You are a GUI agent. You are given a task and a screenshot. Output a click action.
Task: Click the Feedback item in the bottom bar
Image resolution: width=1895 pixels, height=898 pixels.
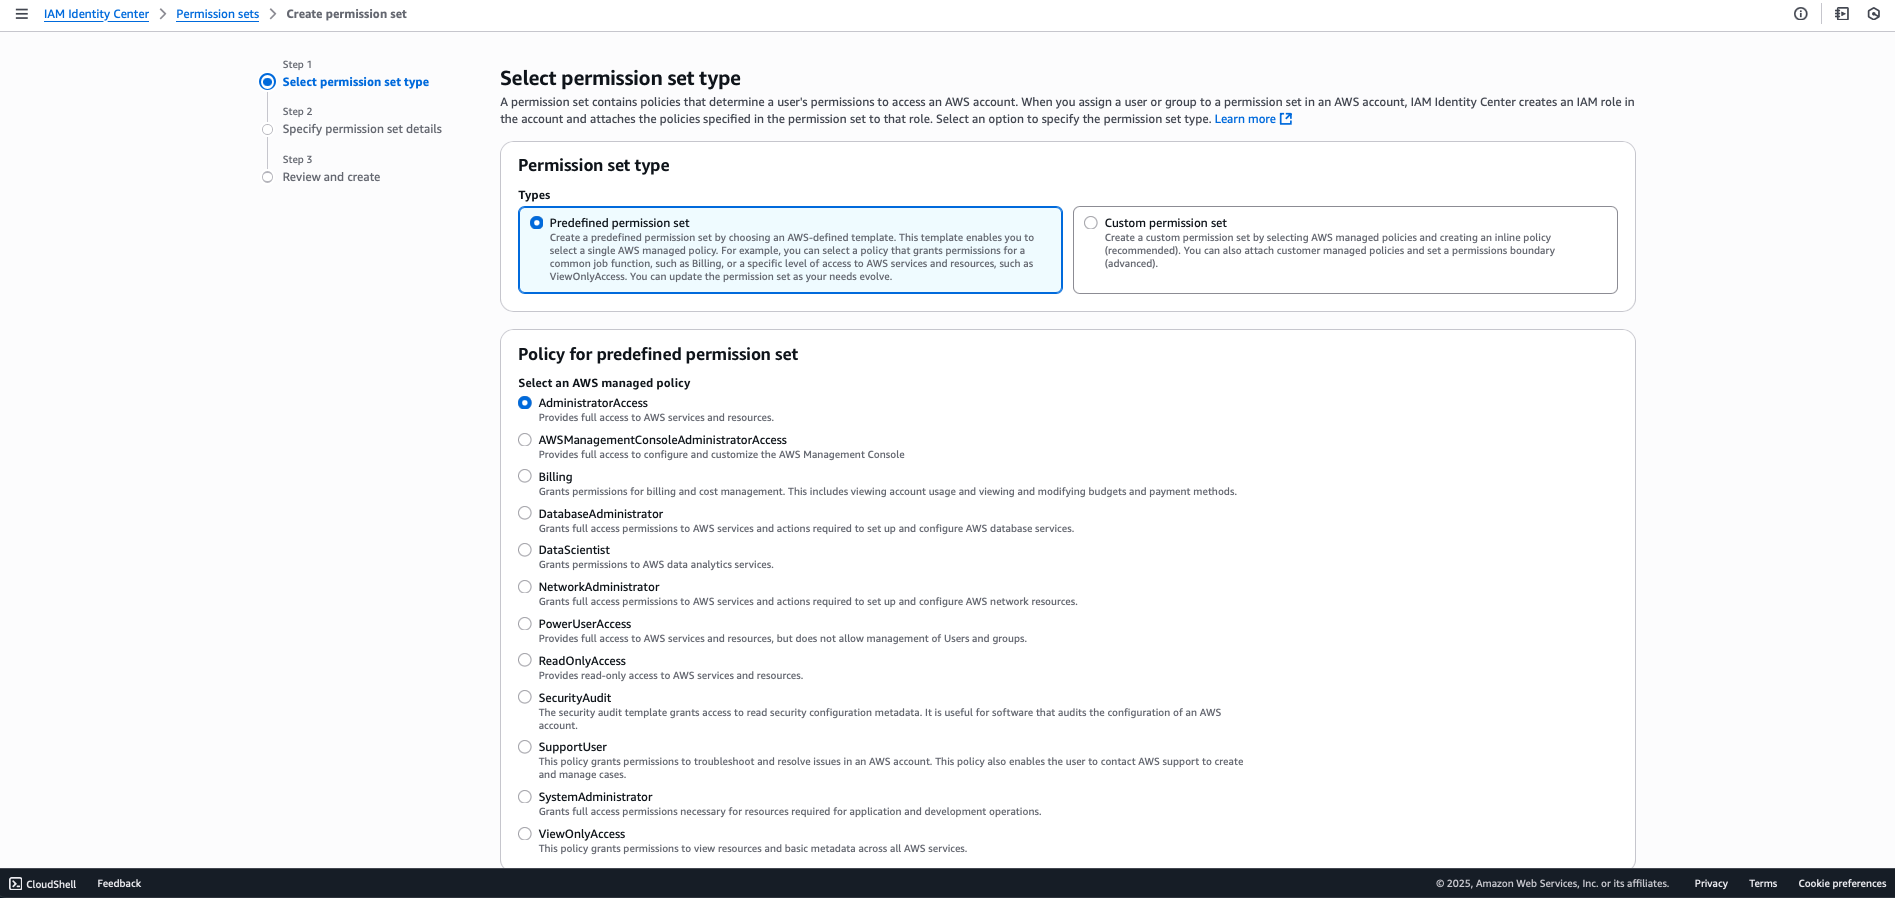[118, 884]
